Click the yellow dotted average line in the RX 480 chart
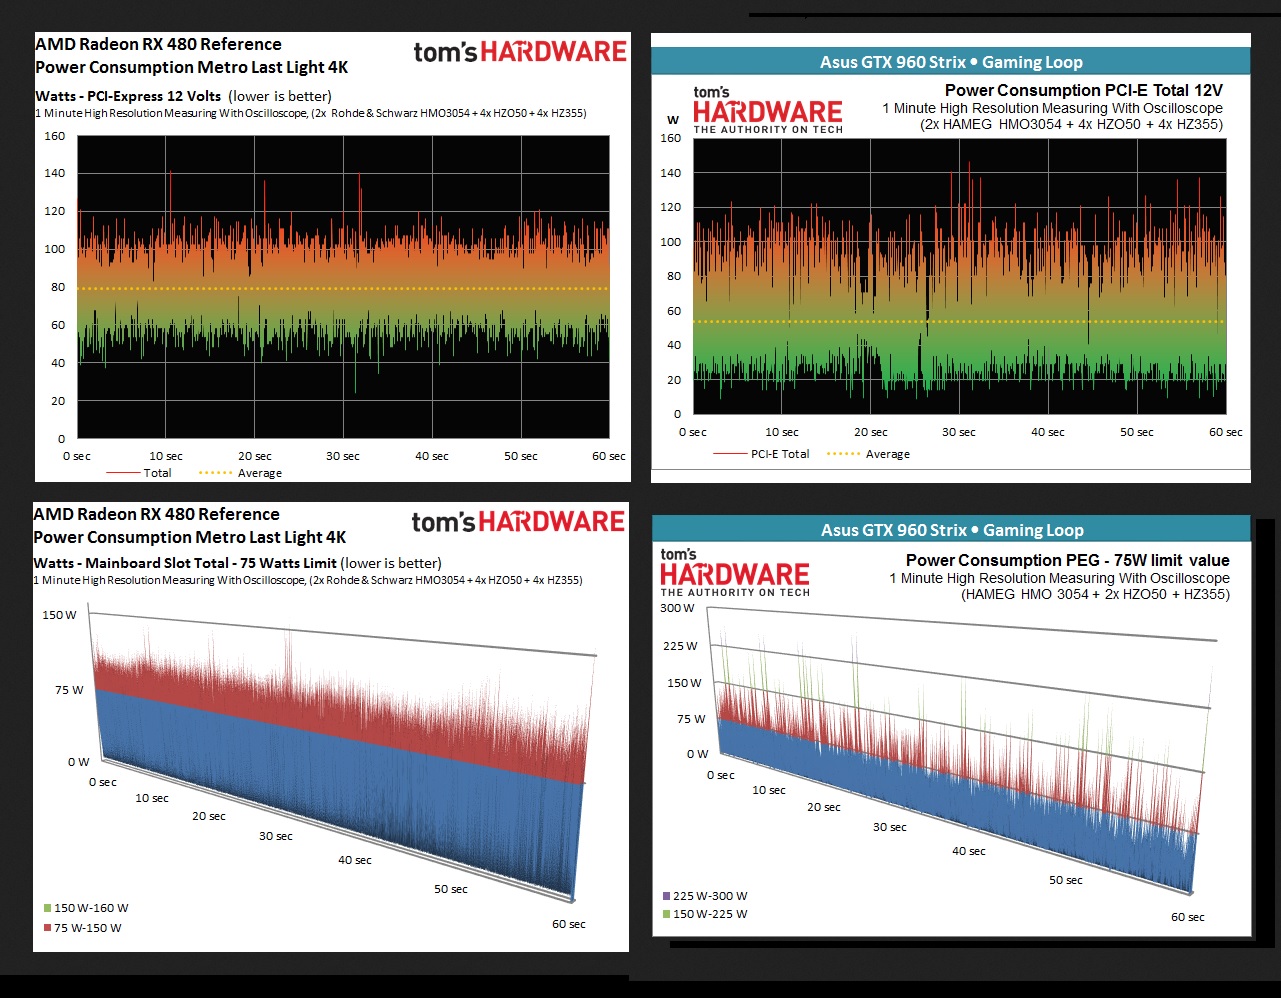Viewport: 1281px width, 998px height. (343, 289)
